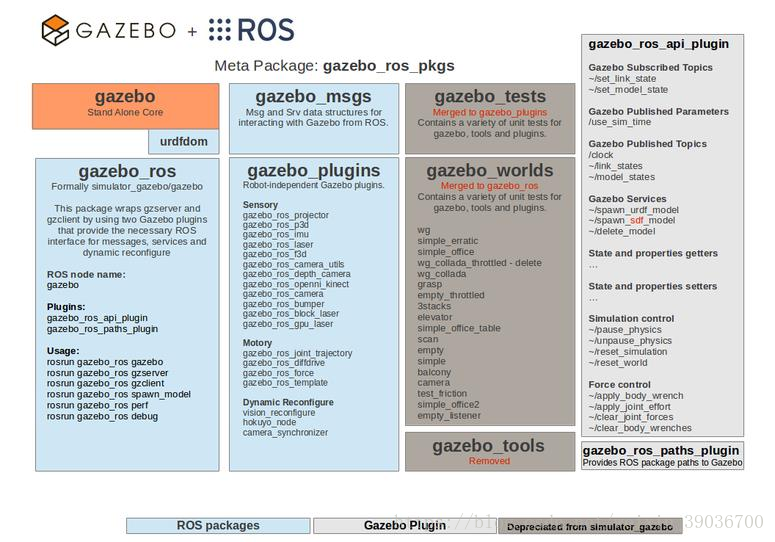
Task: Select 'gazebo_ros_camera_utils' plugin entry
Action: click(293, 264)
